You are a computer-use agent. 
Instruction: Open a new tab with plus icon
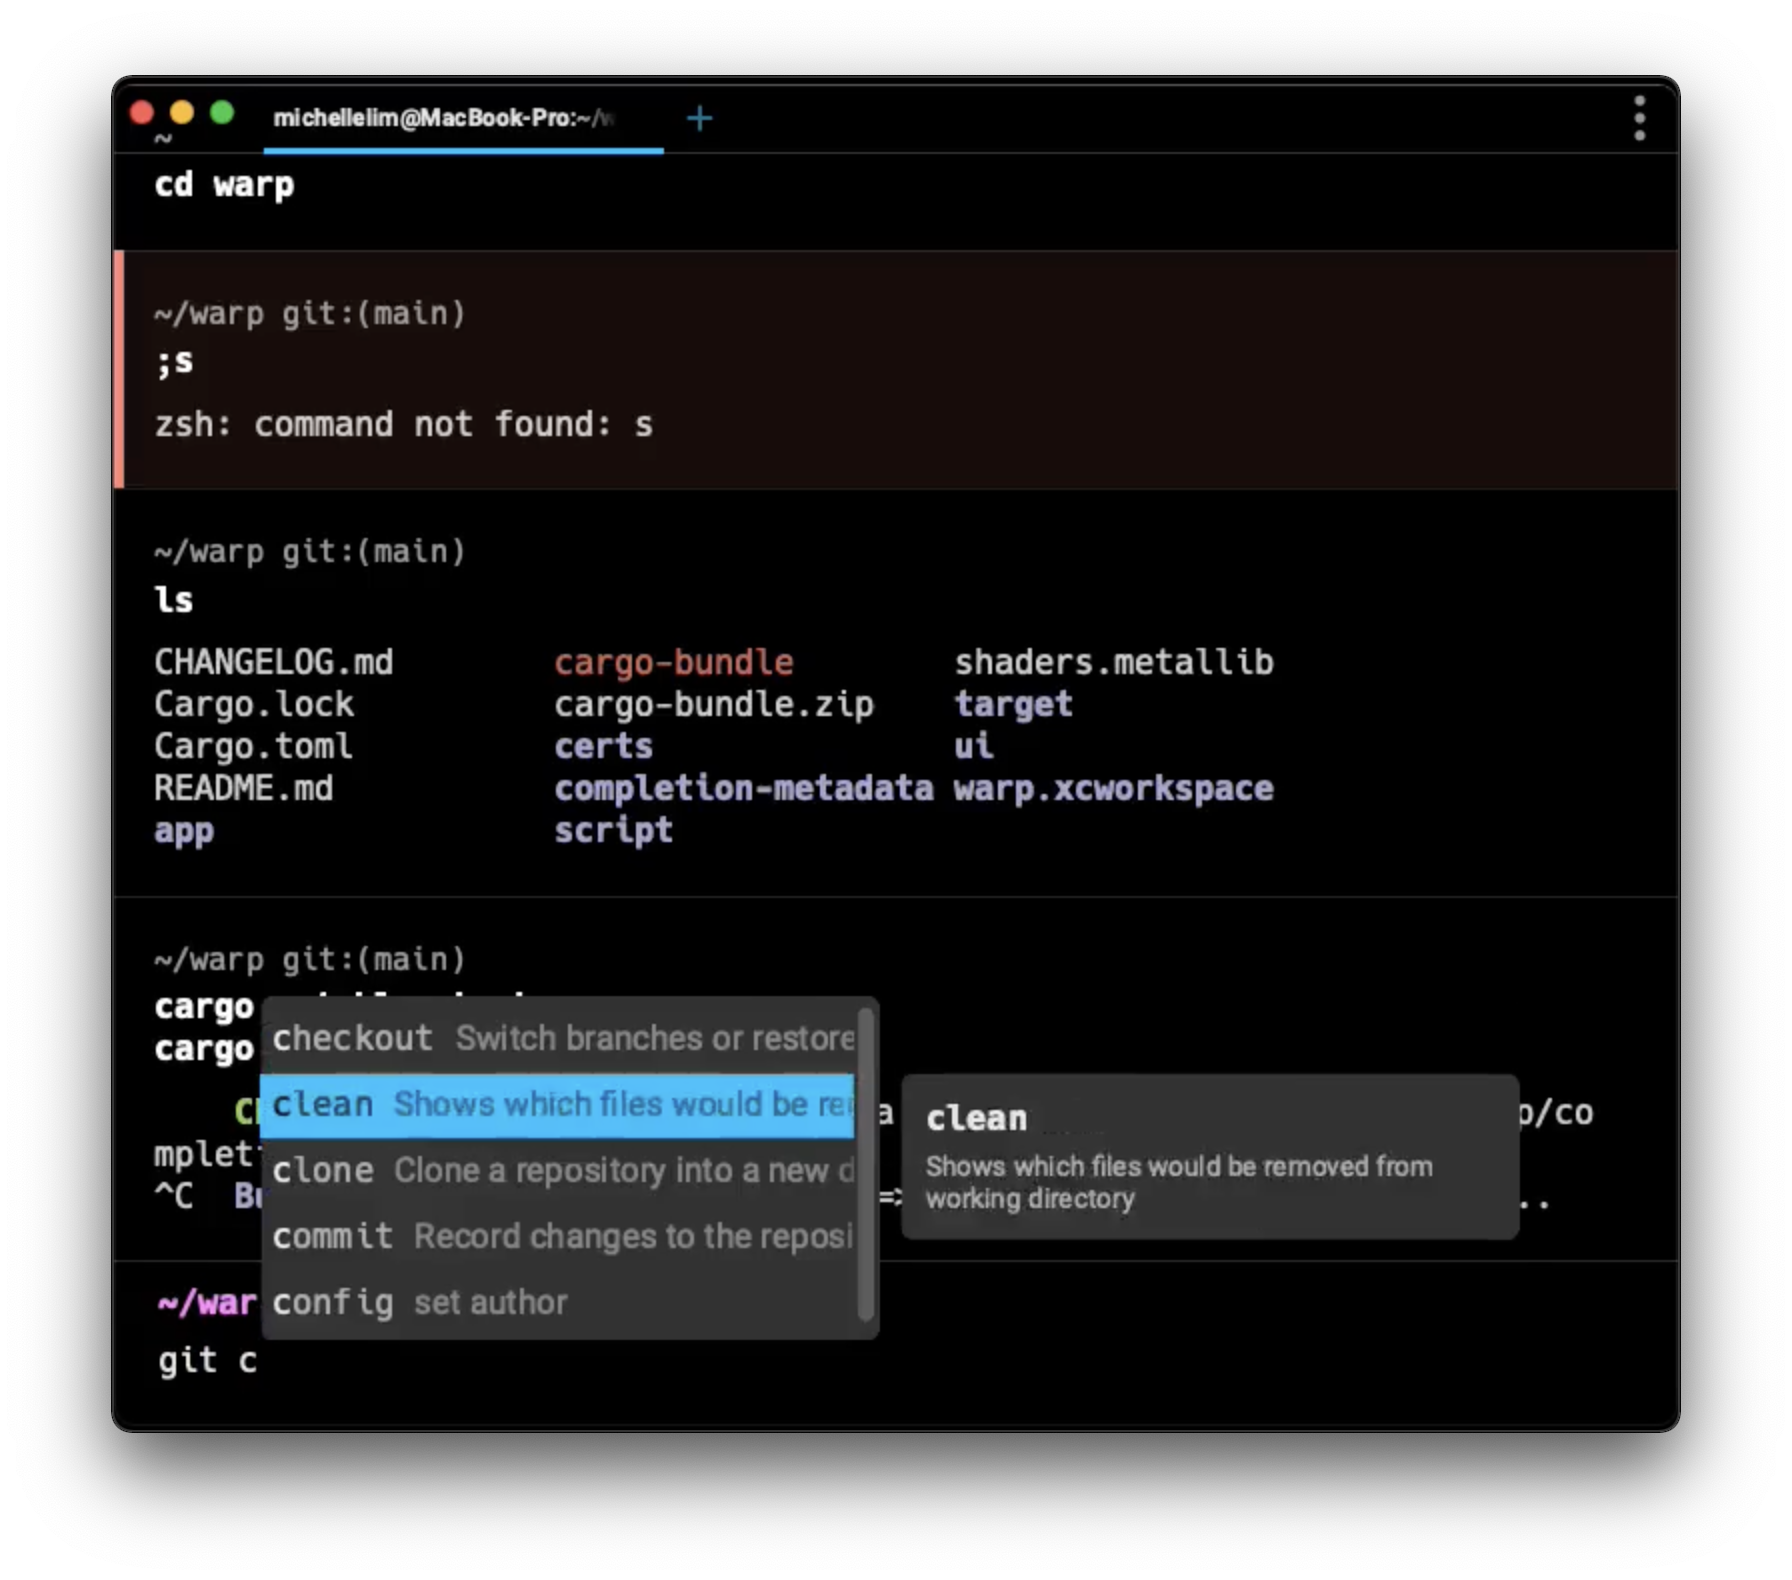coord(699,119)
